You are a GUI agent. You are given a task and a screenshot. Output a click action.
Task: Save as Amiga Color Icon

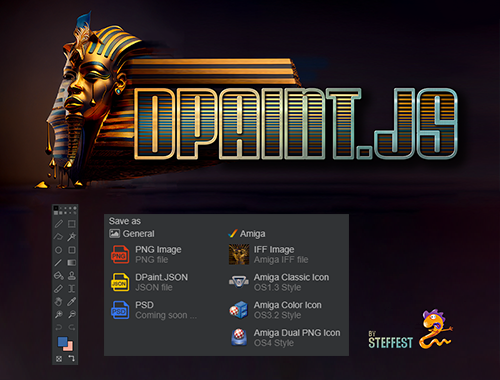click(x=275, y=310)
